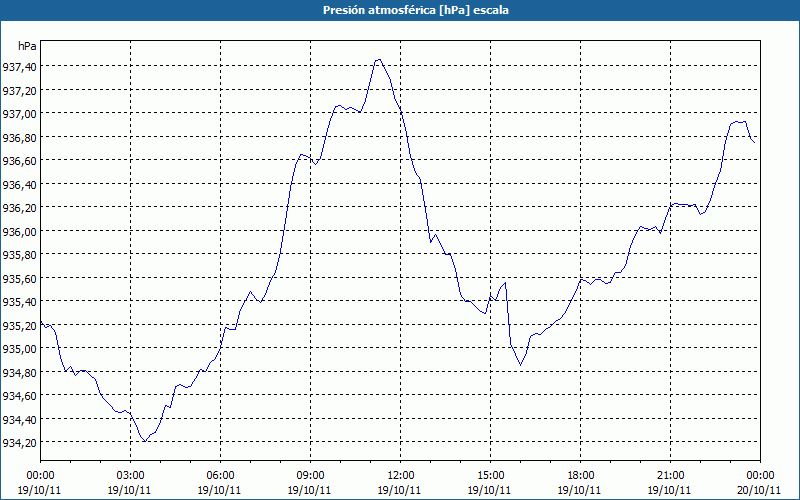
Task: Select the 936,20 y-axis value
Action: tap(19, 208)
